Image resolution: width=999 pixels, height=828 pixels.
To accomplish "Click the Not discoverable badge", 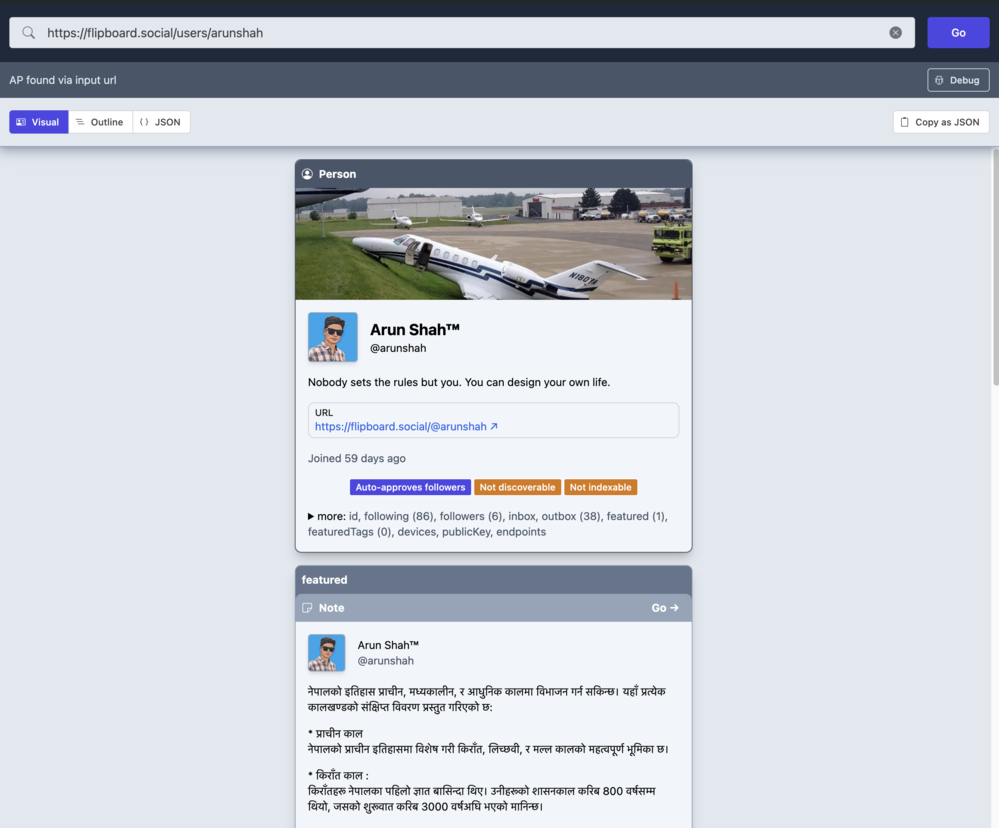I will [x=517, y=487].
